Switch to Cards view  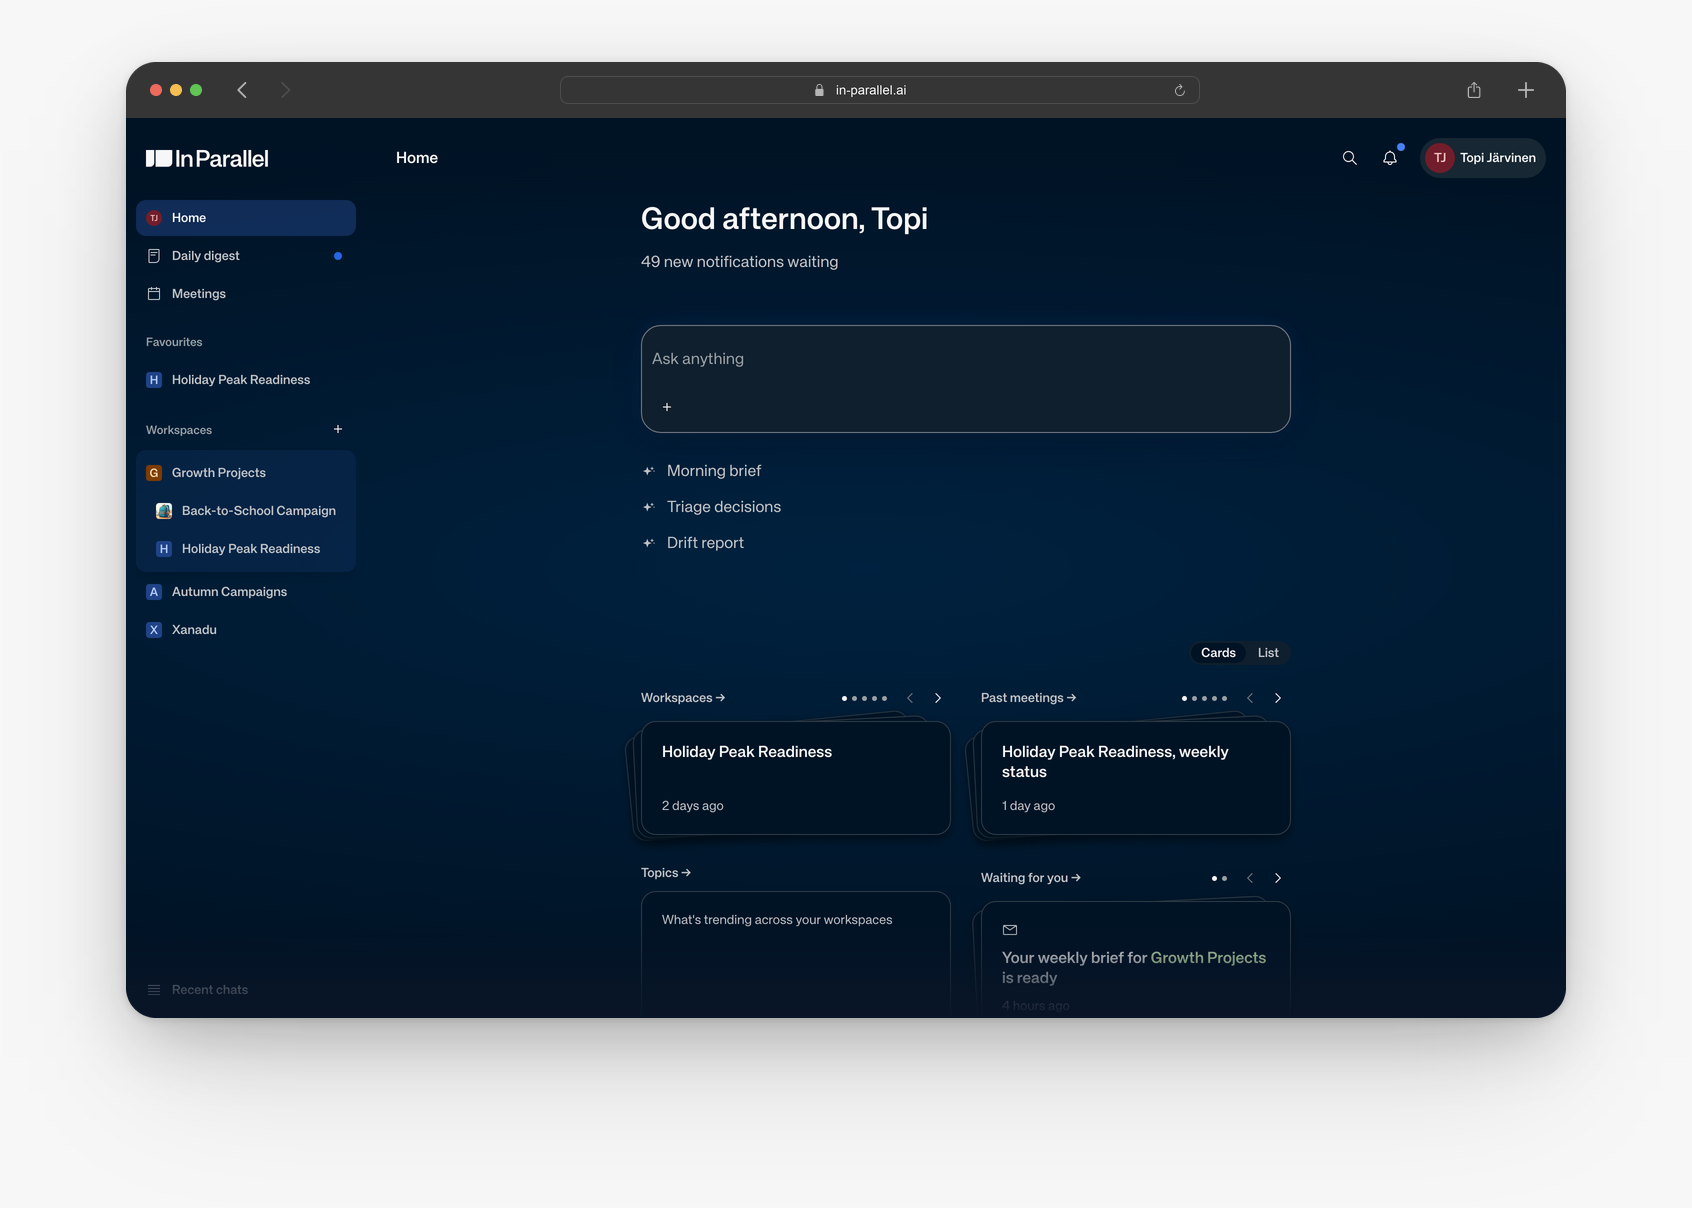click(x=1218, y=653)
